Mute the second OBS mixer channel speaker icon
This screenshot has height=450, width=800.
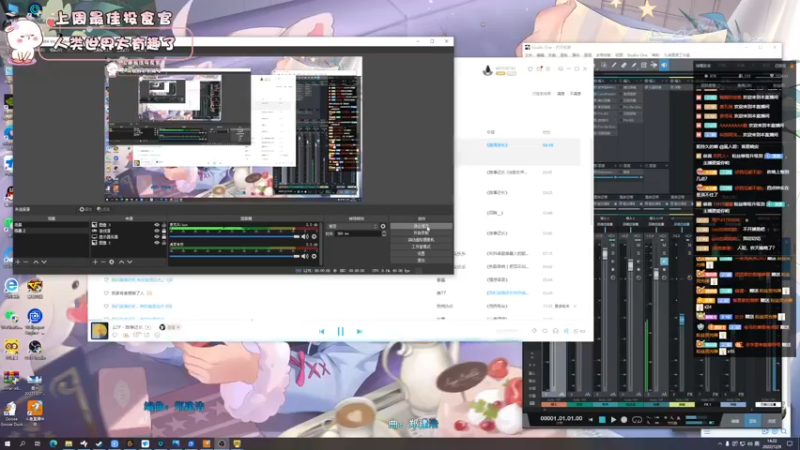[x=305, y=256]
